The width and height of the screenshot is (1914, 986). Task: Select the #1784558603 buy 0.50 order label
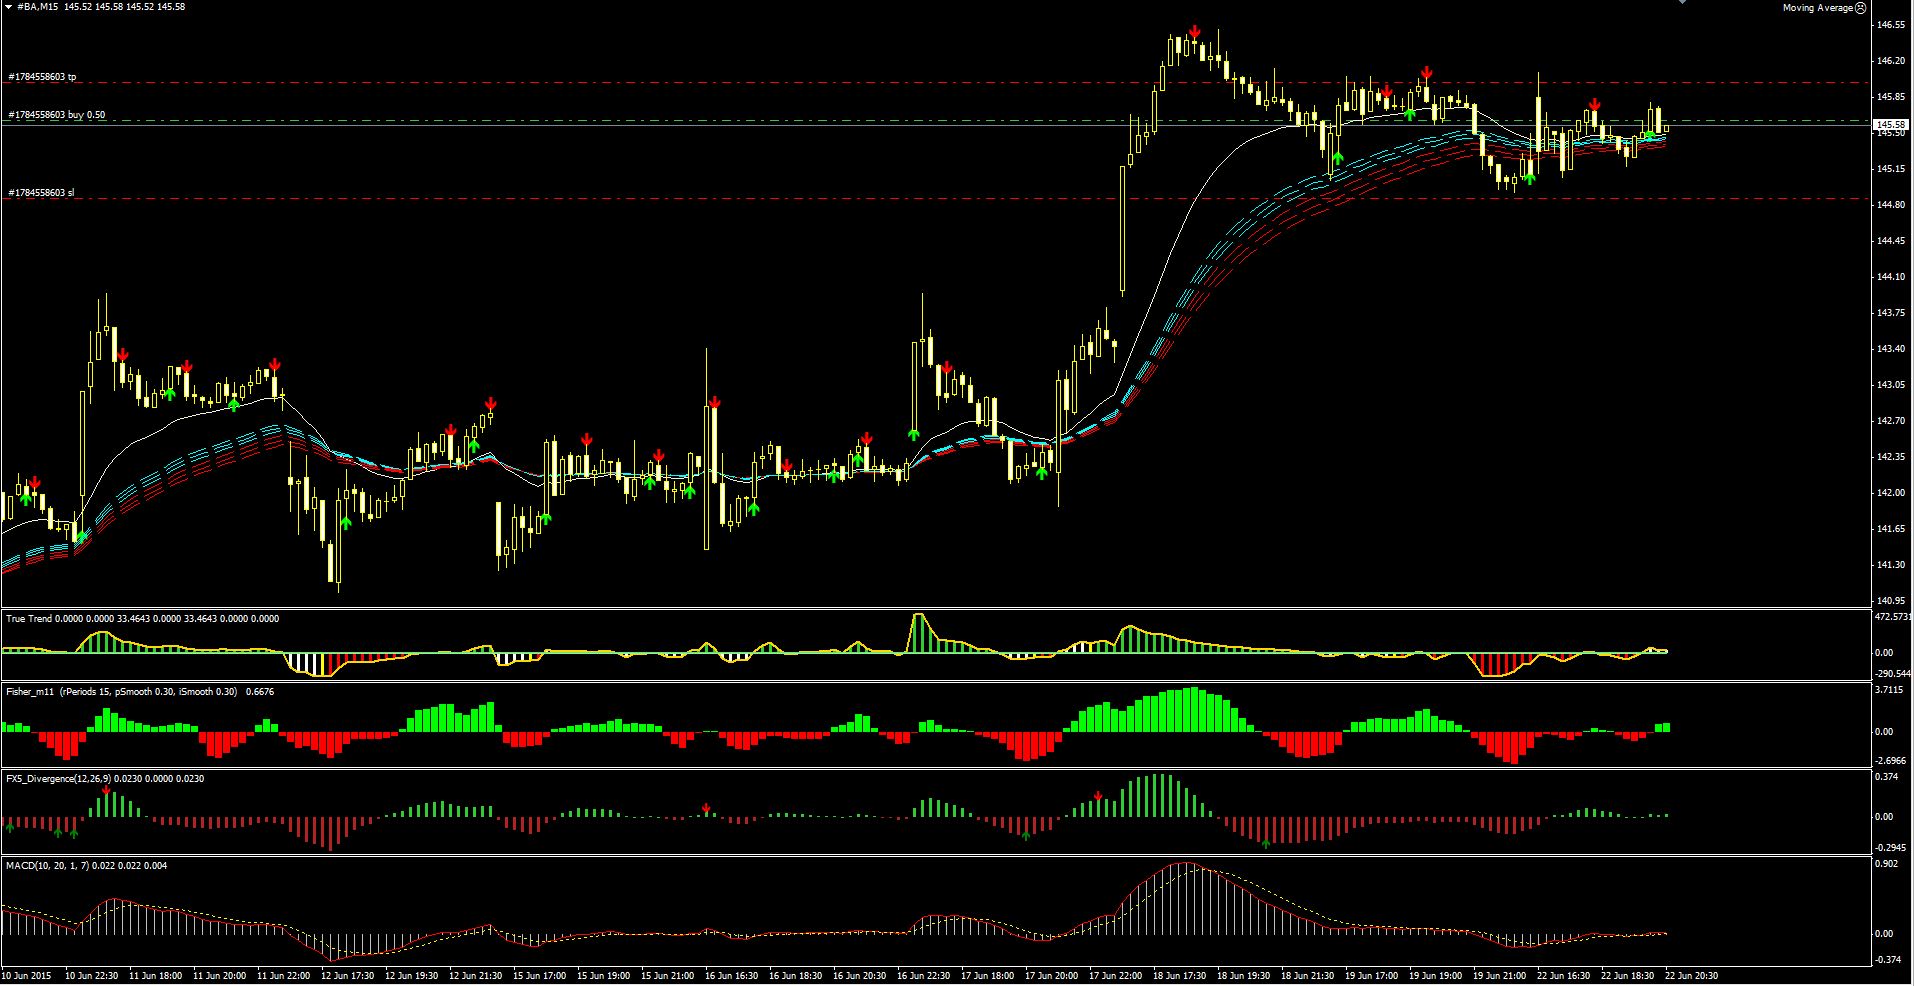tap(56, 115)
